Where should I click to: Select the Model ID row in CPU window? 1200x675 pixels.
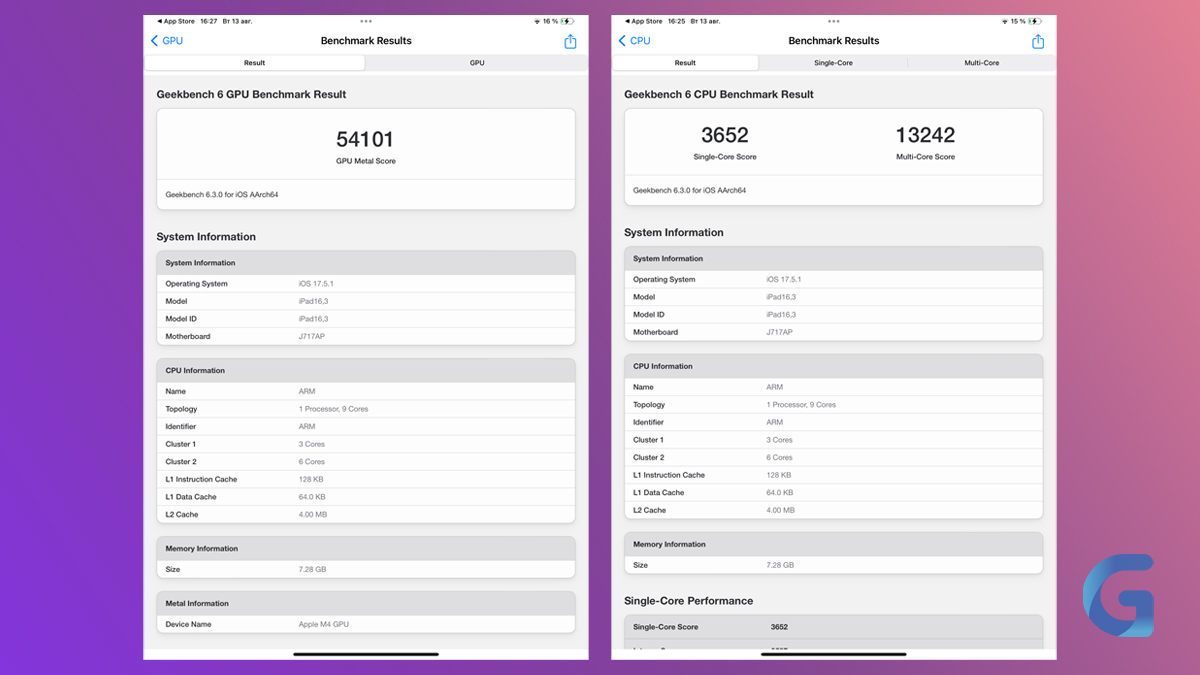pyautogui.click(x=834, y=315)
